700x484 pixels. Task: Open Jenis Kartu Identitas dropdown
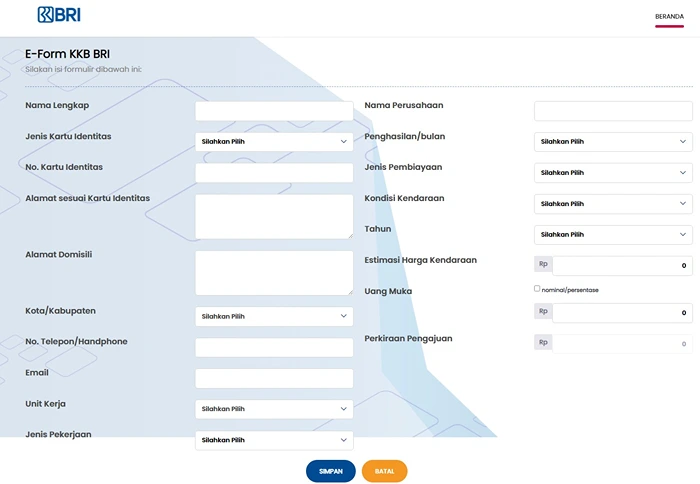tap(274, 142)
